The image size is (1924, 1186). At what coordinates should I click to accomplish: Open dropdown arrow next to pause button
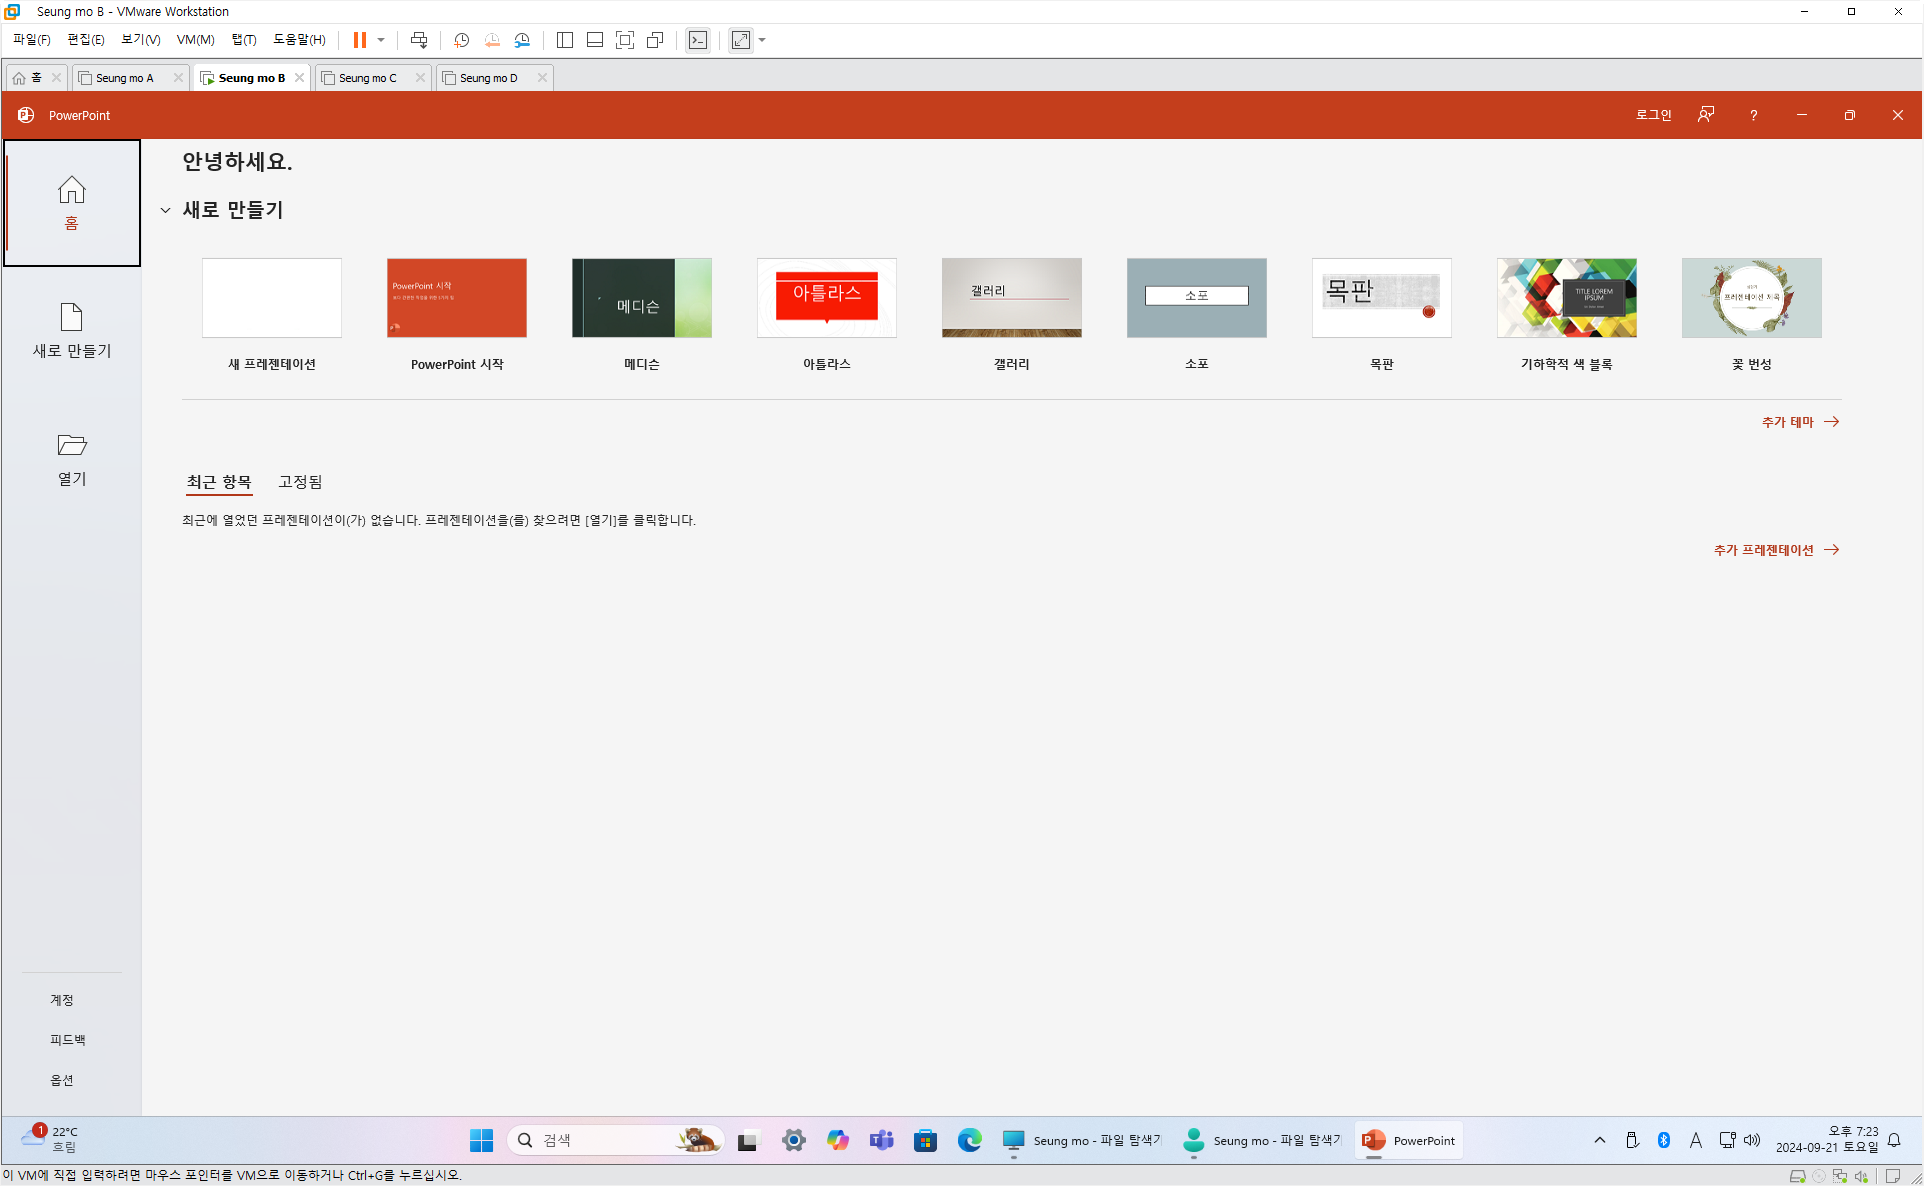(381, 40)
